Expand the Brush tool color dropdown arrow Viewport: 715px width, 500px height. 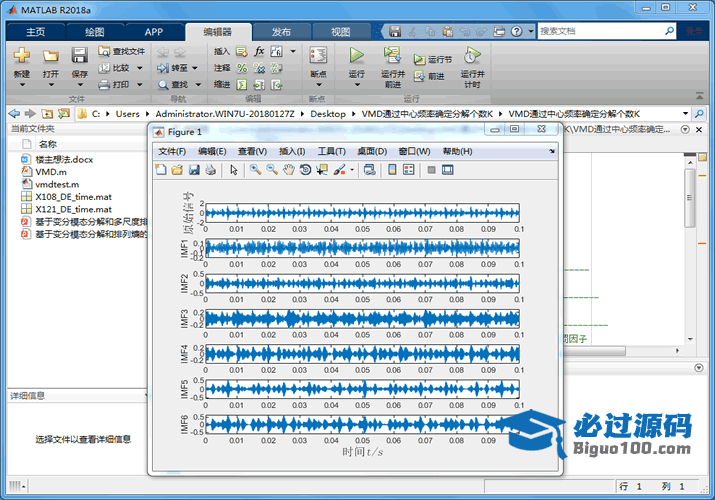point(352,170)
